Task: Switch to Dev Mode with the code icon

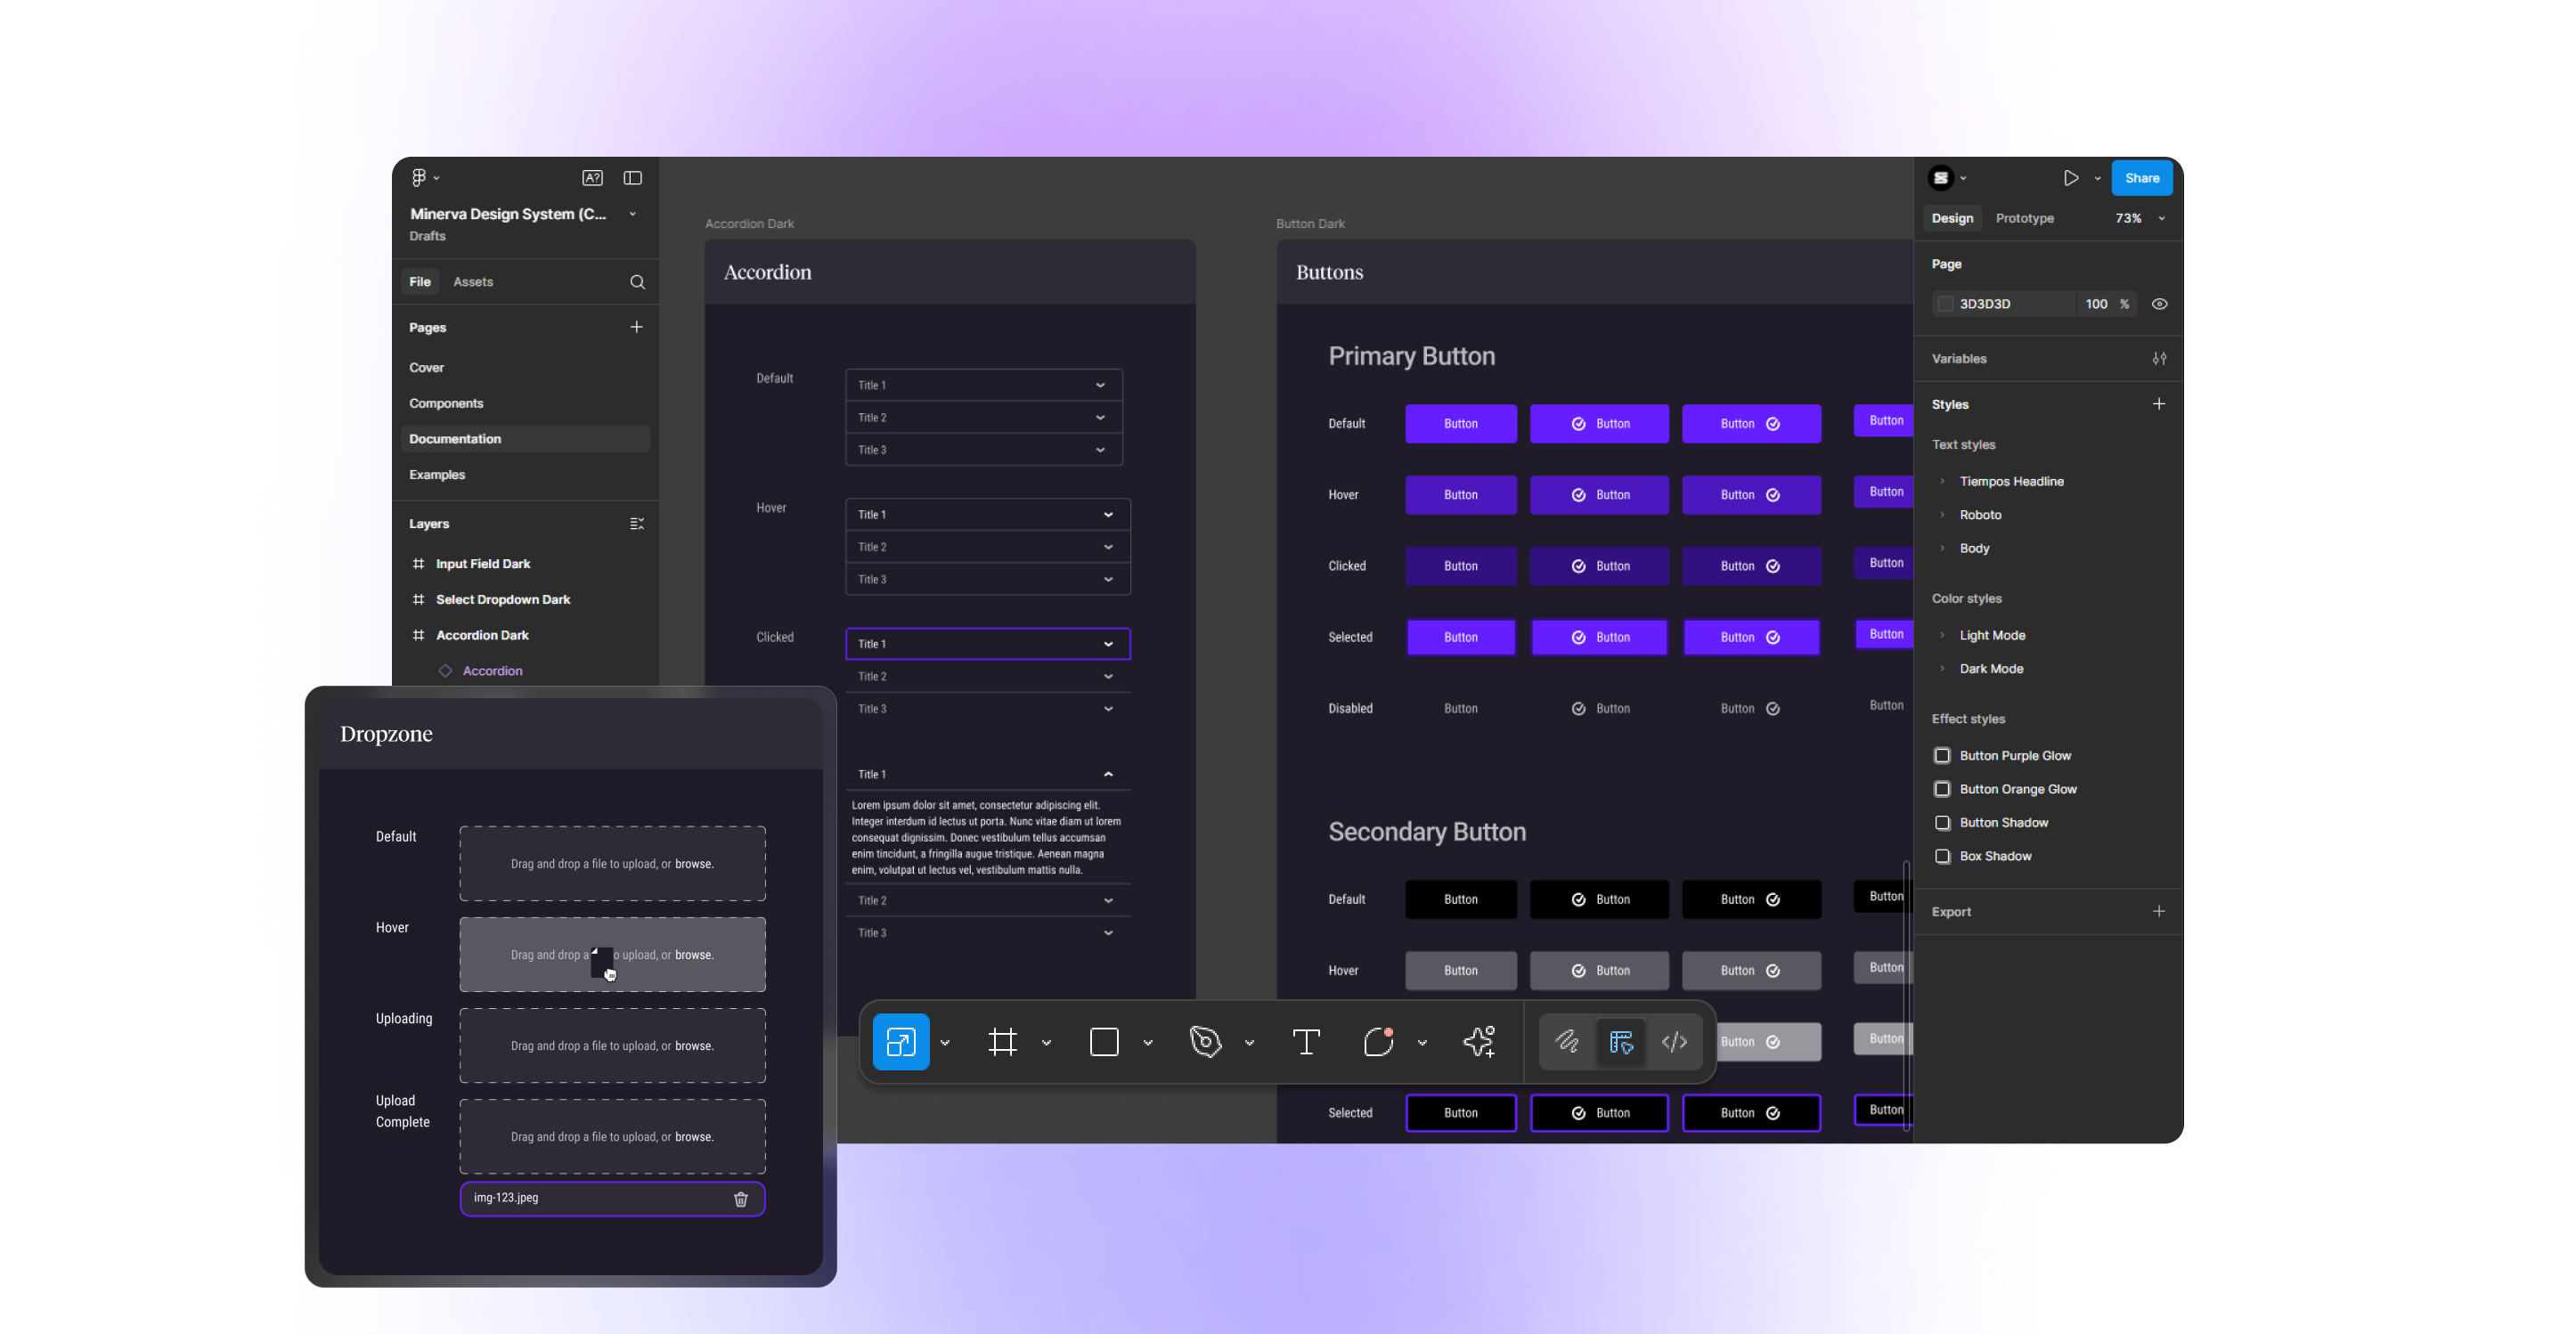Action: pyautogui.click(x=1673, y=1041)
